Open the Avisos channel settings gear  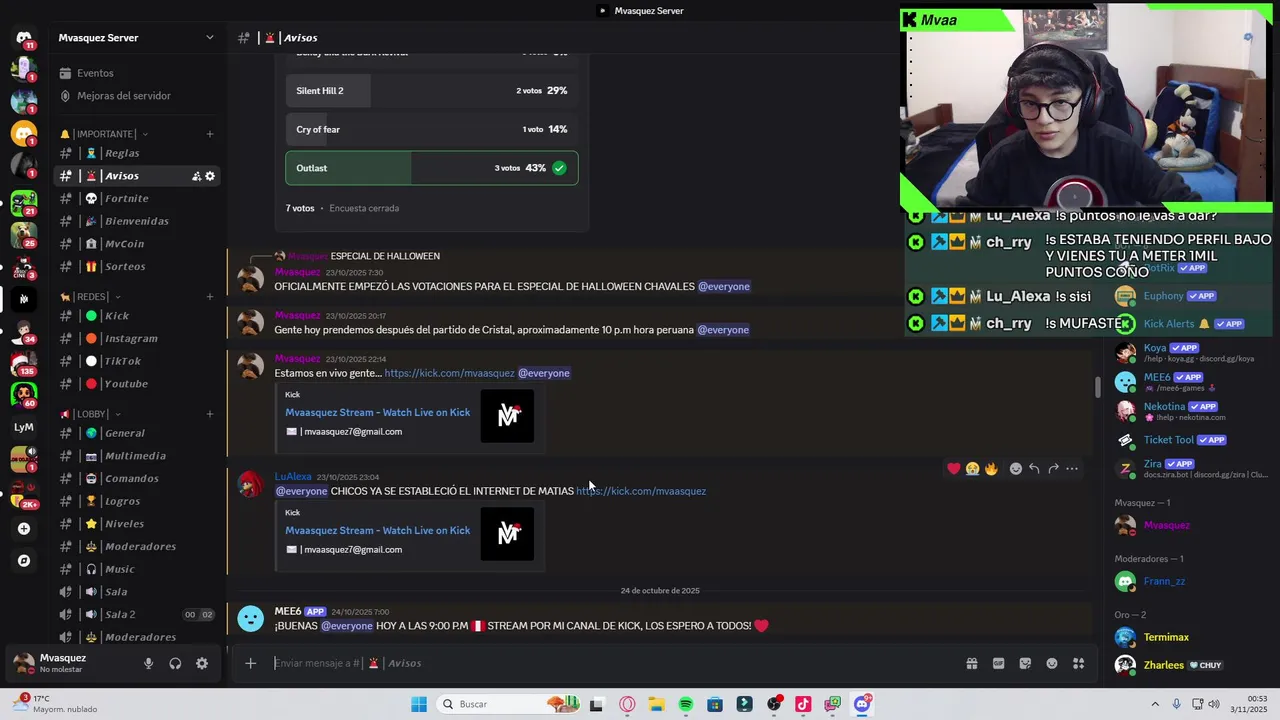(210, 176)
